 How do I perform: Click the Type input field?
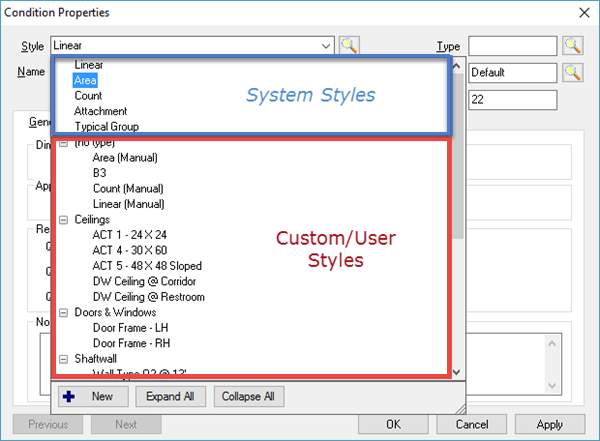pos(512,46)
